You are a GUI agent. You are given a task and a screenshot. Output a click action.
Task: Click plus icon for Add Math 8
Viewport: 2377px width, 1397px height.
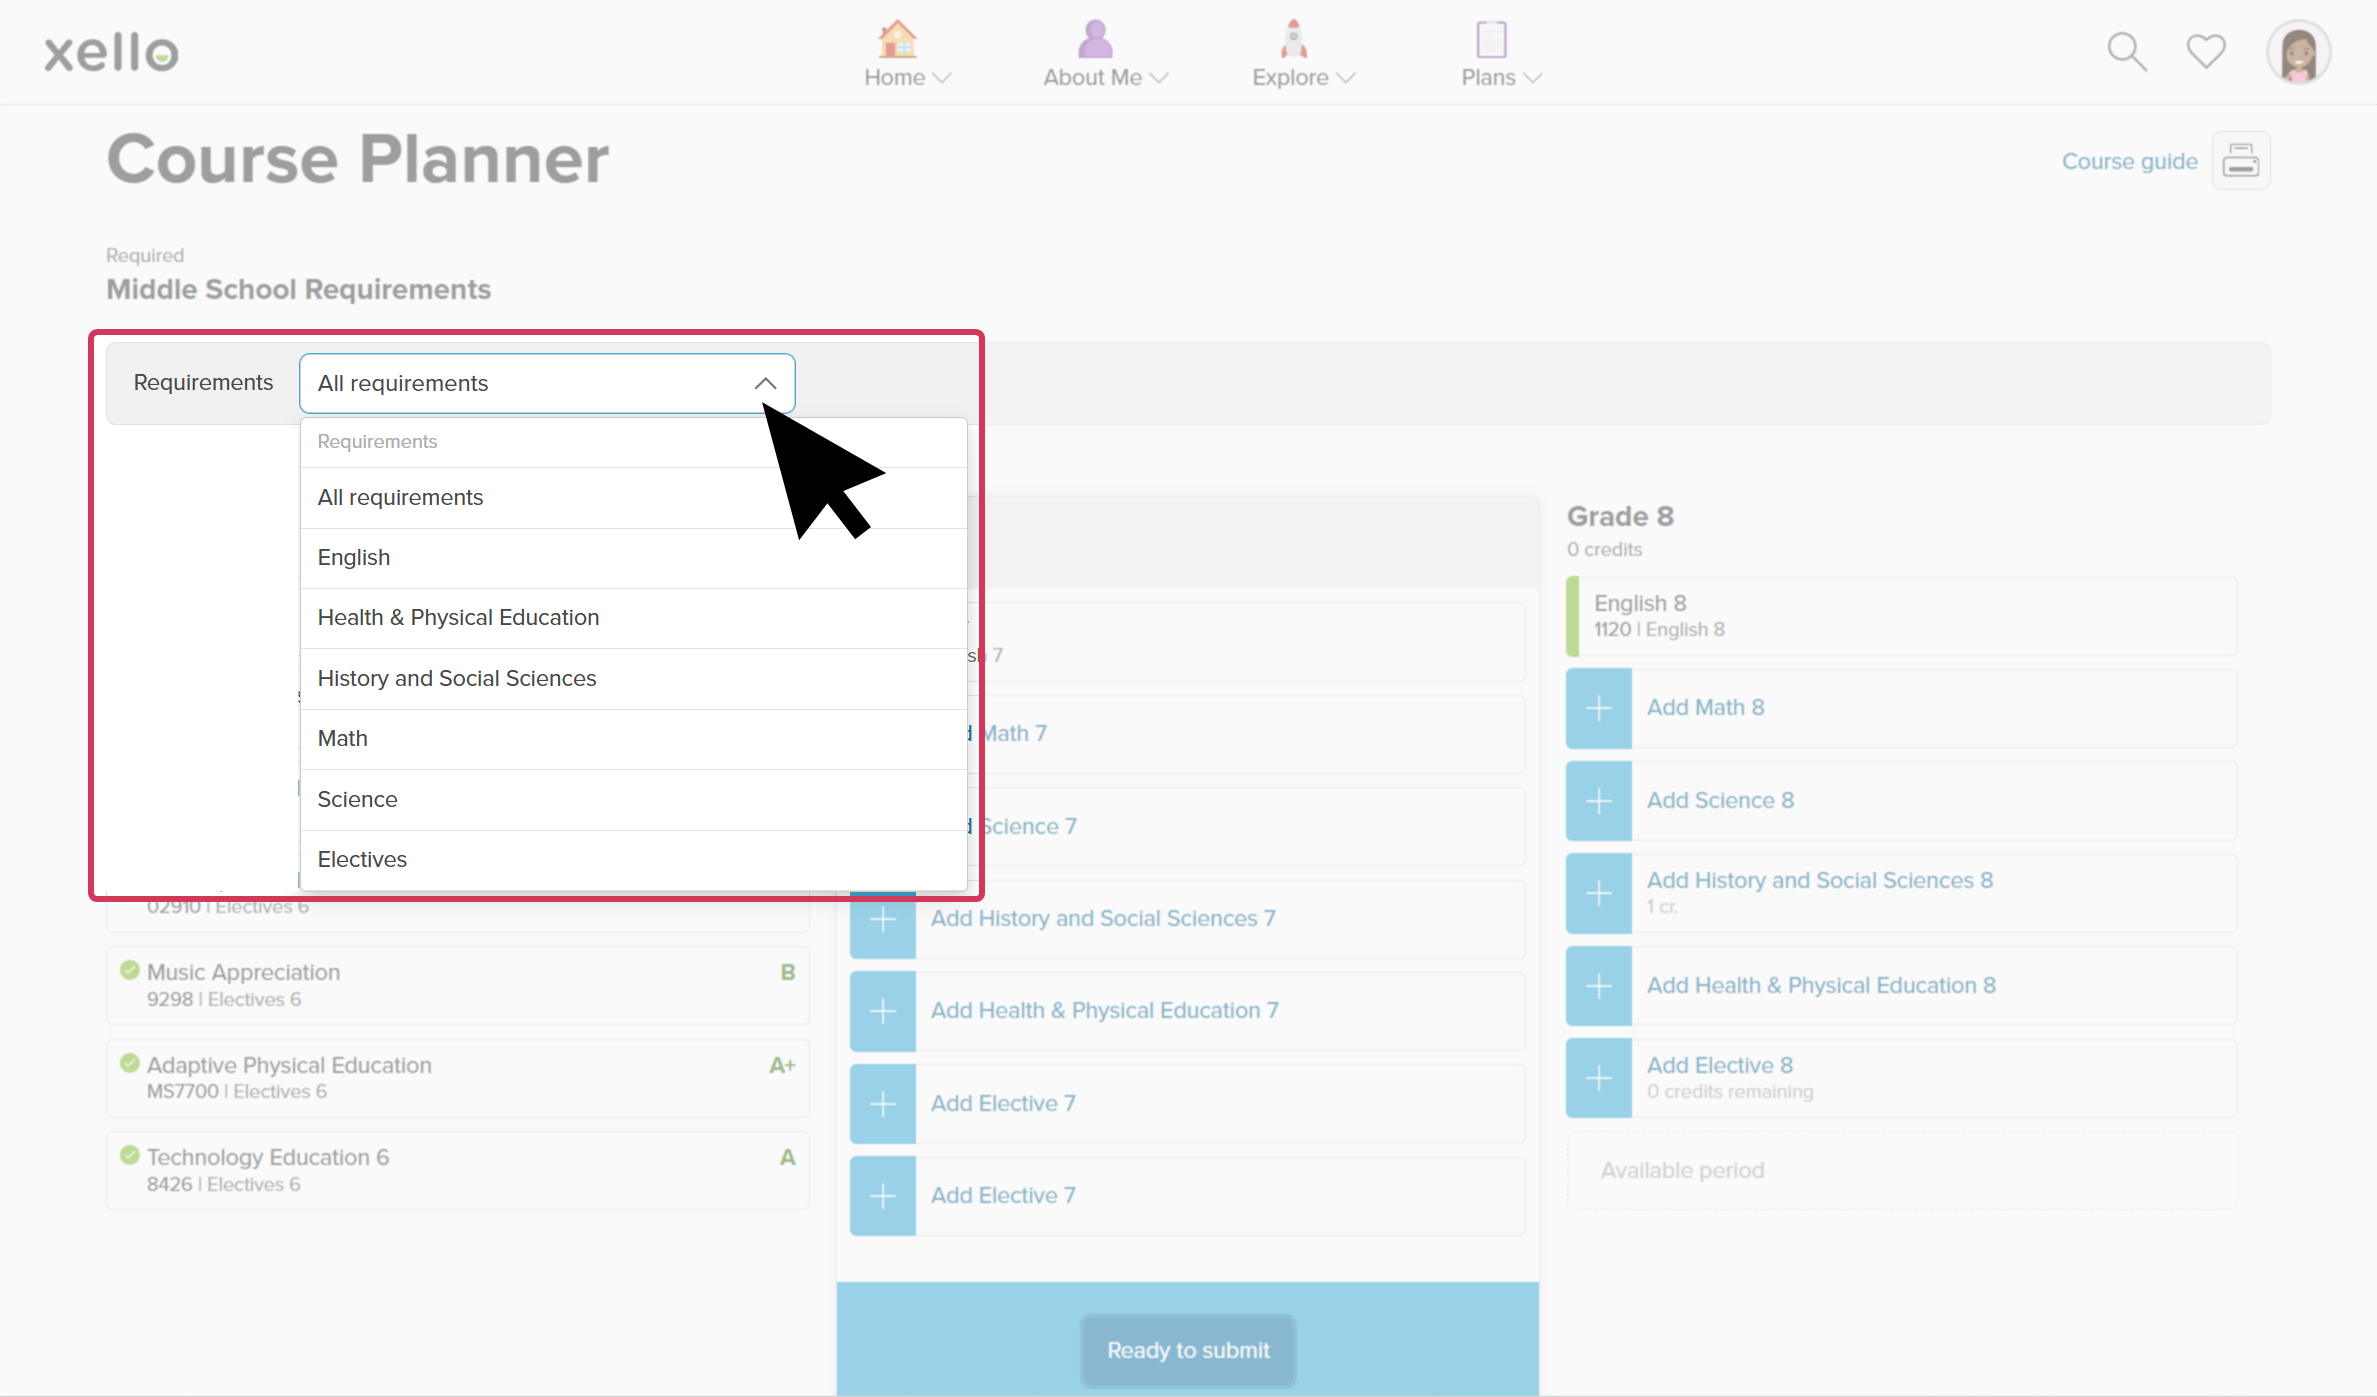point(1599,709)
